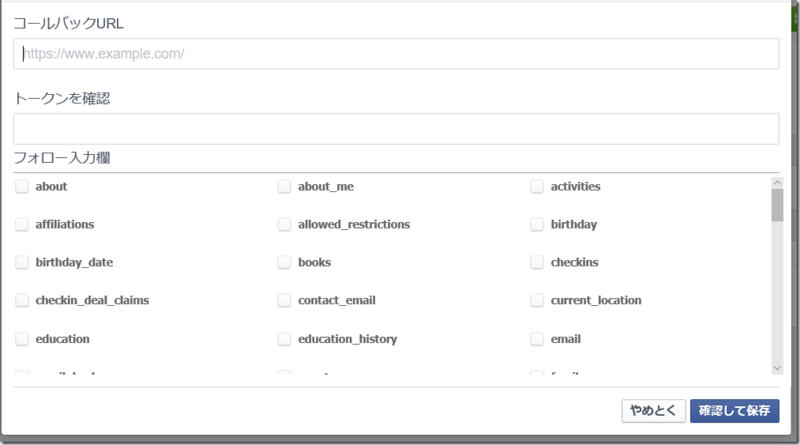
Task: Enable current_location checkbox
Action: tap(537, 300)
